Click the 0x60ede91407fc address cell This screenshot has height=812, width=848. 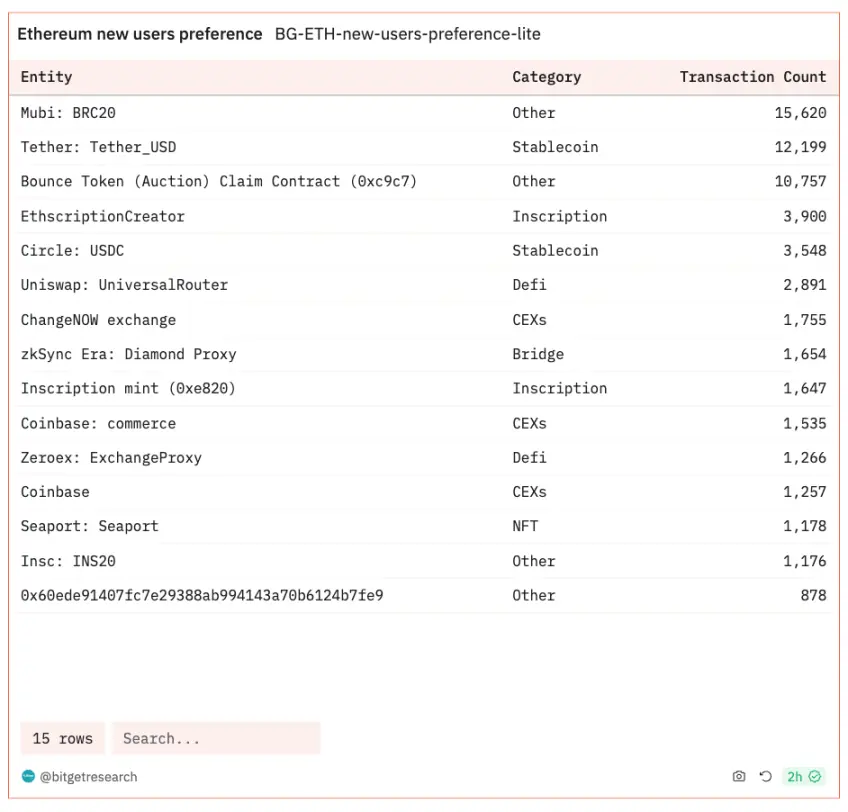202,595
